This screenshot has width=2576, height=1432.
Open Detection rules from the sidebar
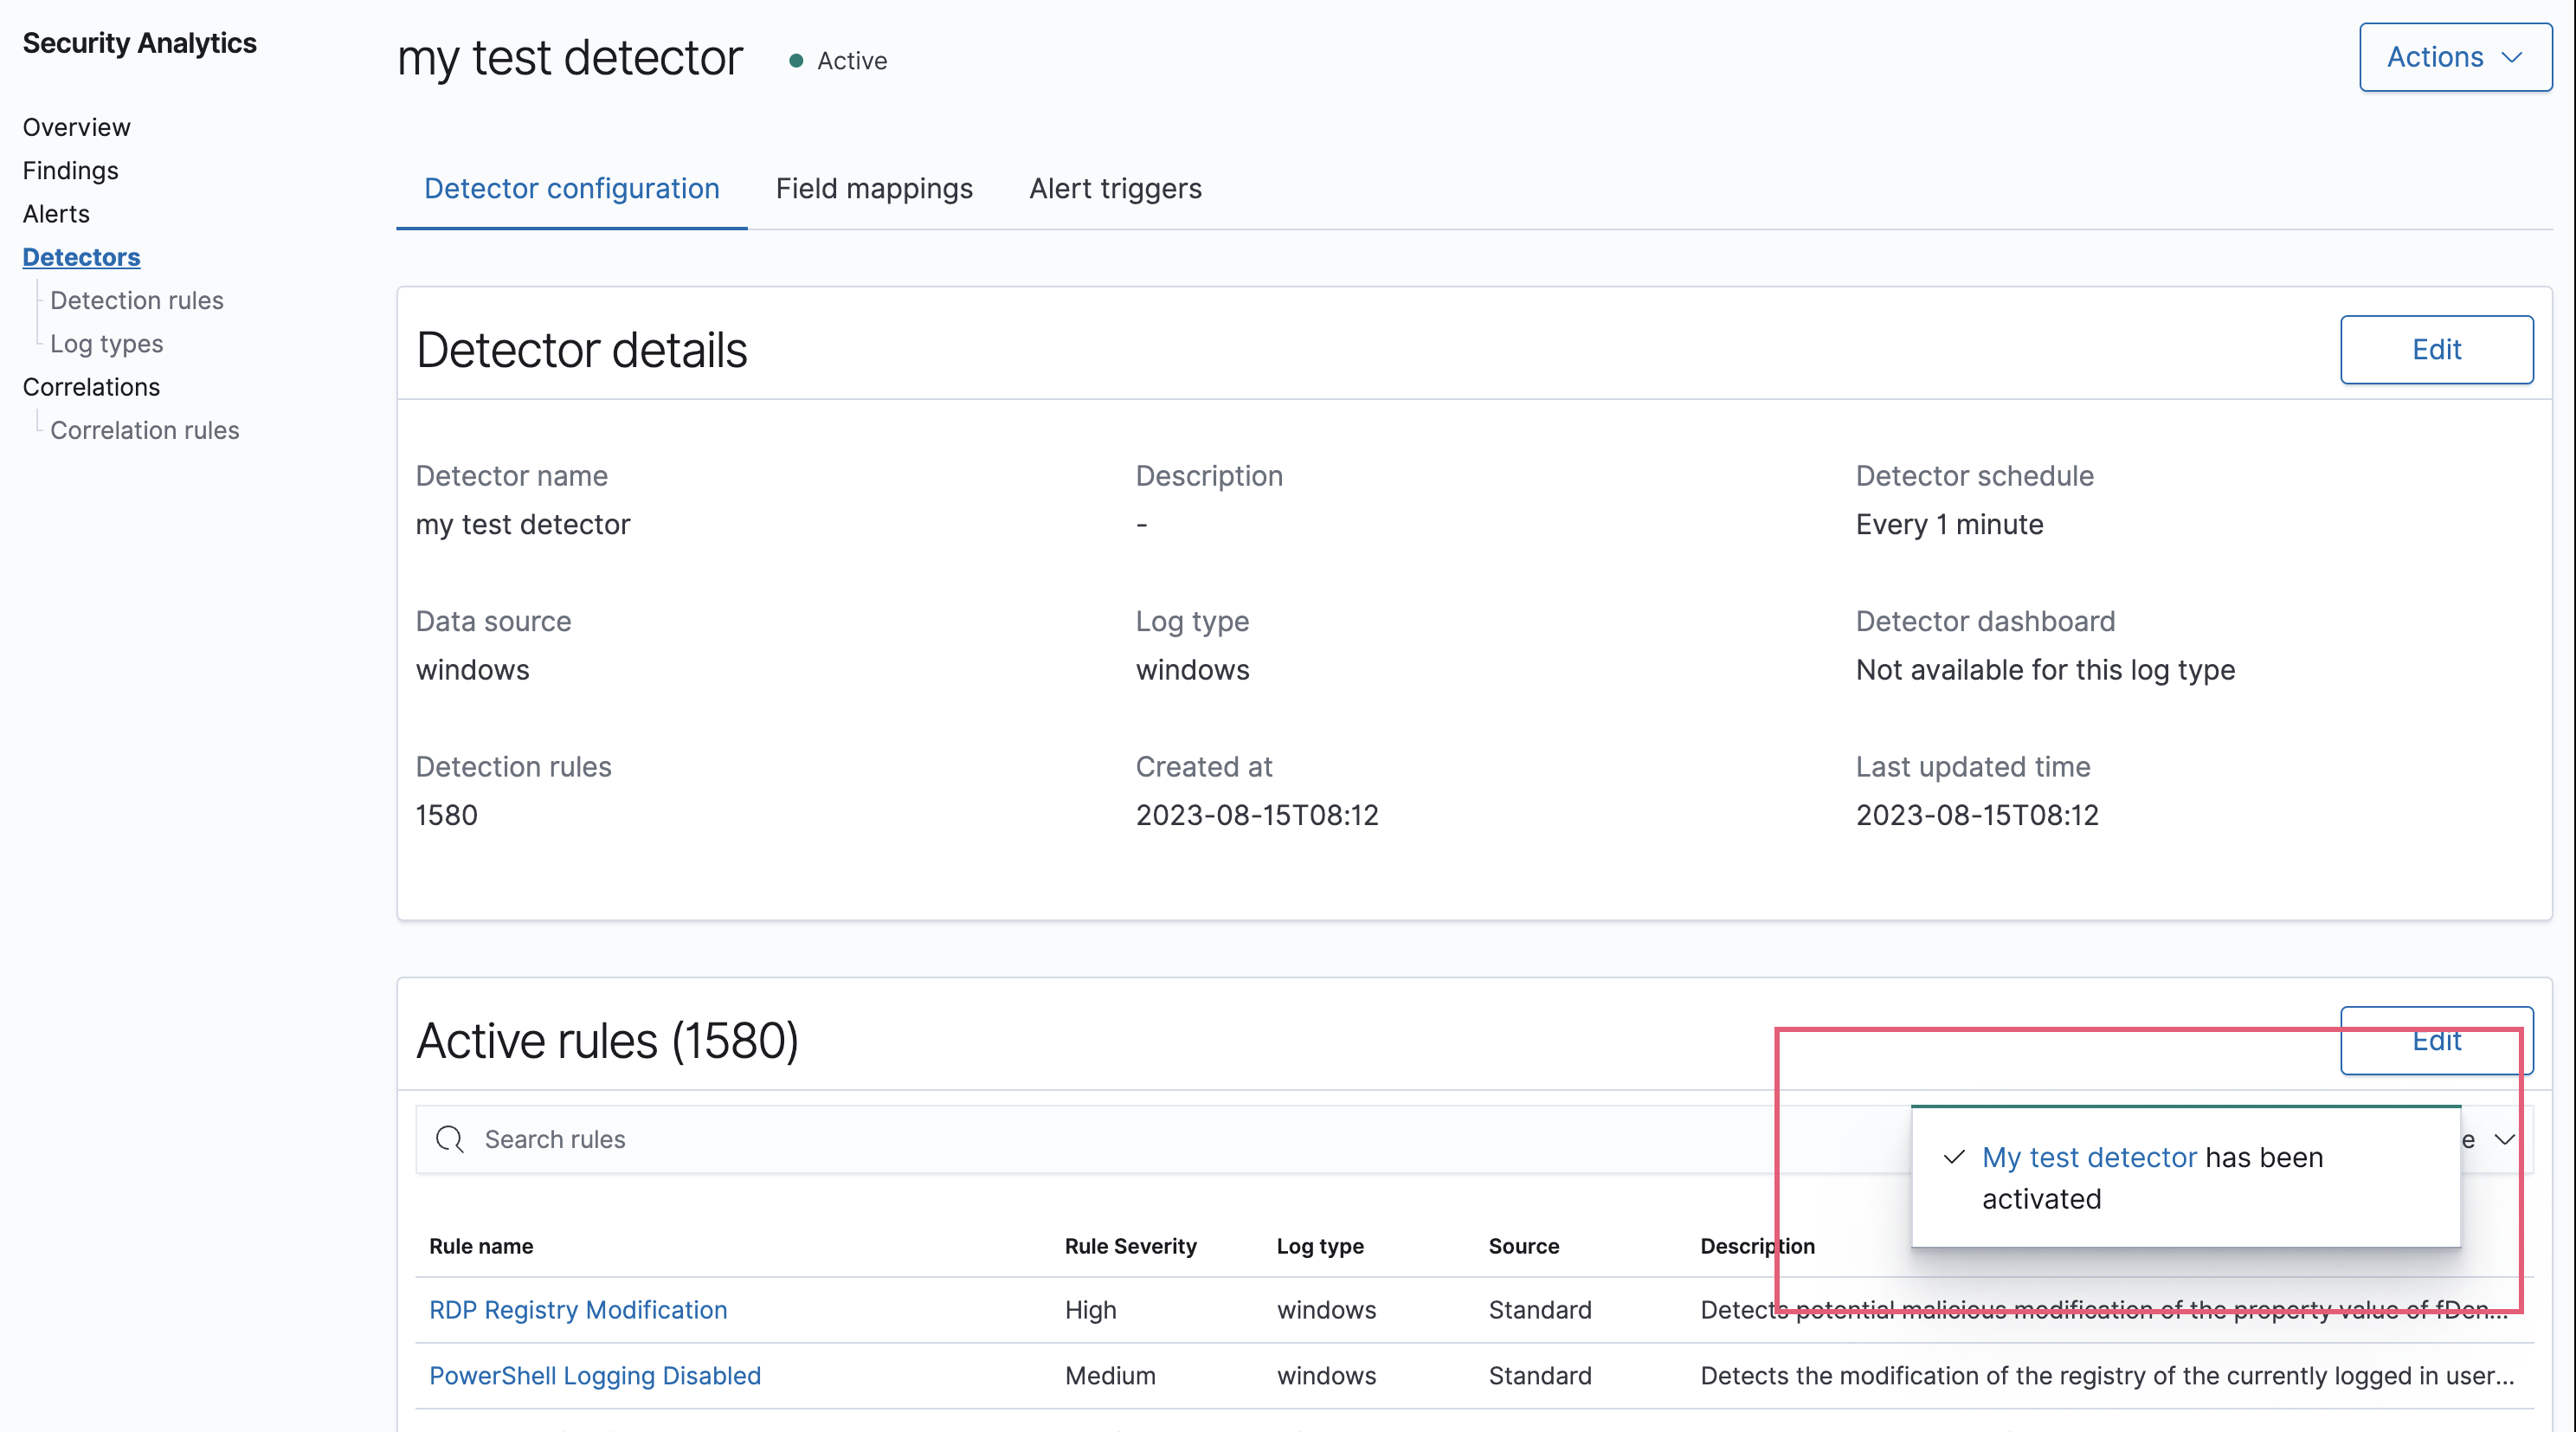coord(136,299)
